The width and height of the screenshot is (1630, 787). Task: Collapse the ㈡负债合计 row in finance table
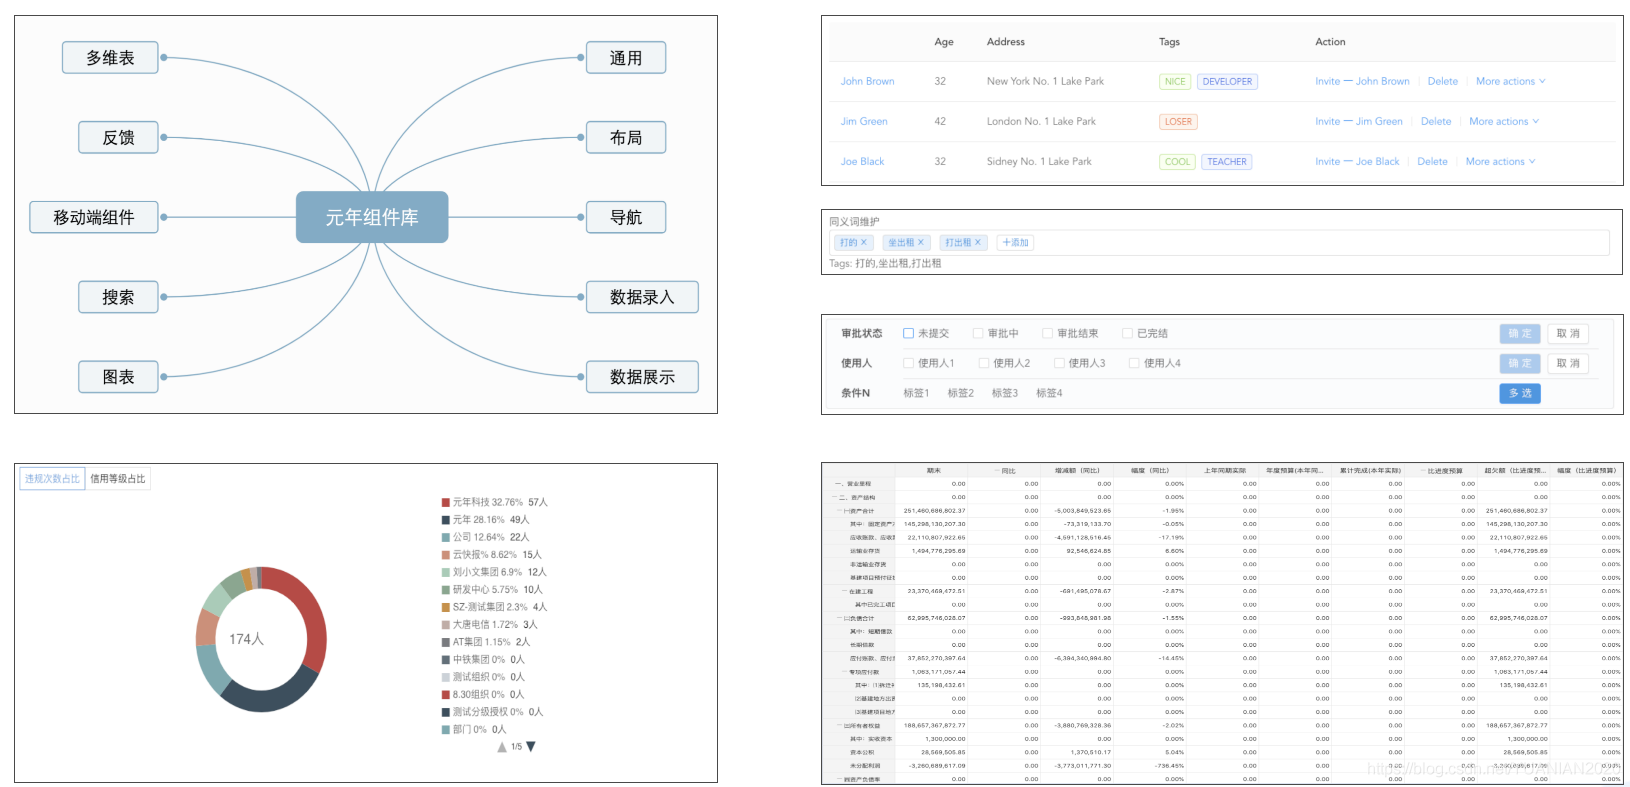840,619
